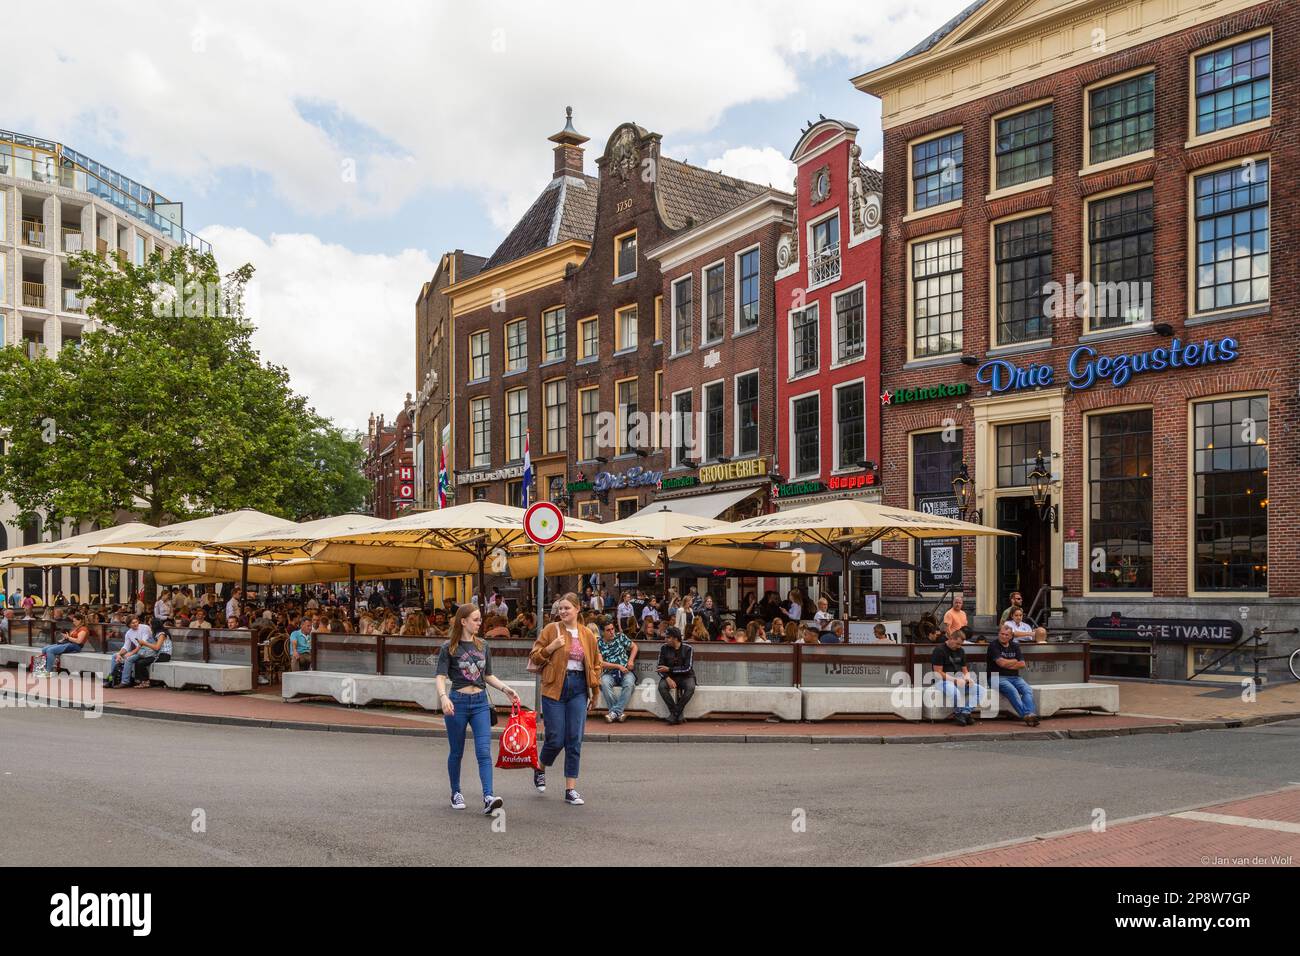
Task: Click the red 'Kruidvat' shopping bag
Action: coord(517,736)
